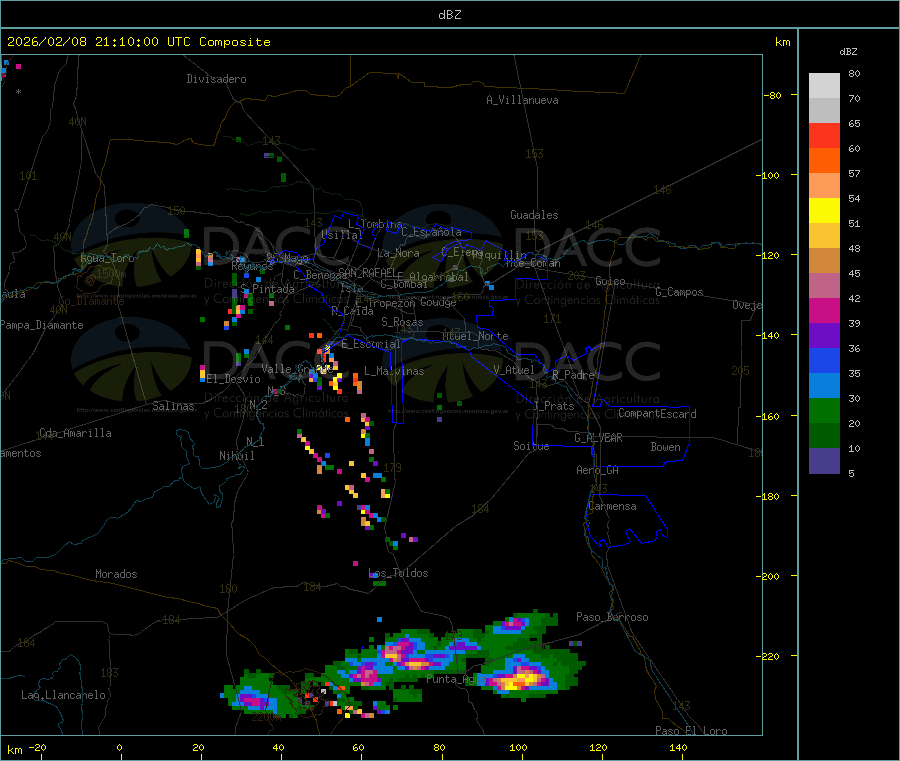Click the La_Nora map label

[398, 253]
